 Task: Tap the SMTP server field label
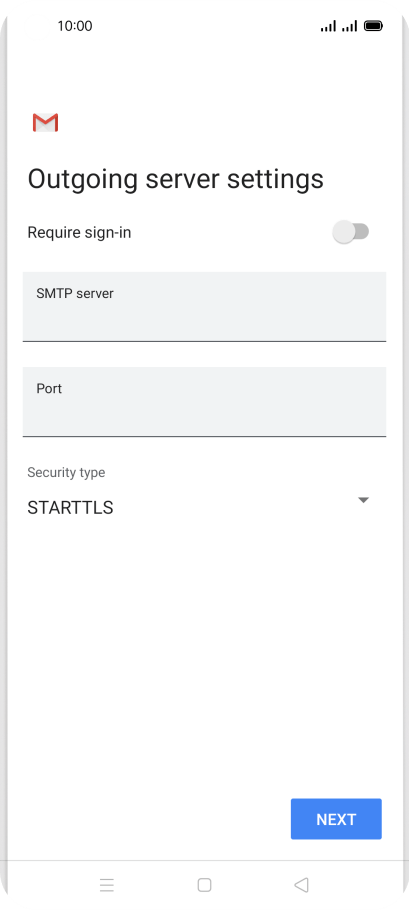[x=75, y=294]
